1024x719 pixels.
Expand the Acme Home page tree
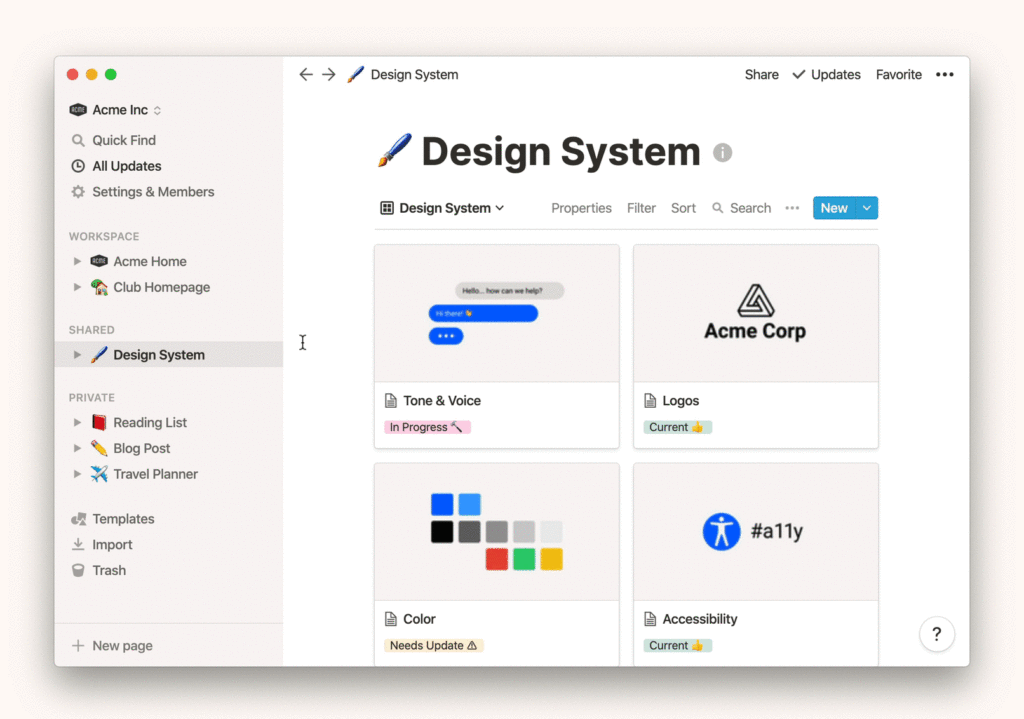click(x=77, y=262)
